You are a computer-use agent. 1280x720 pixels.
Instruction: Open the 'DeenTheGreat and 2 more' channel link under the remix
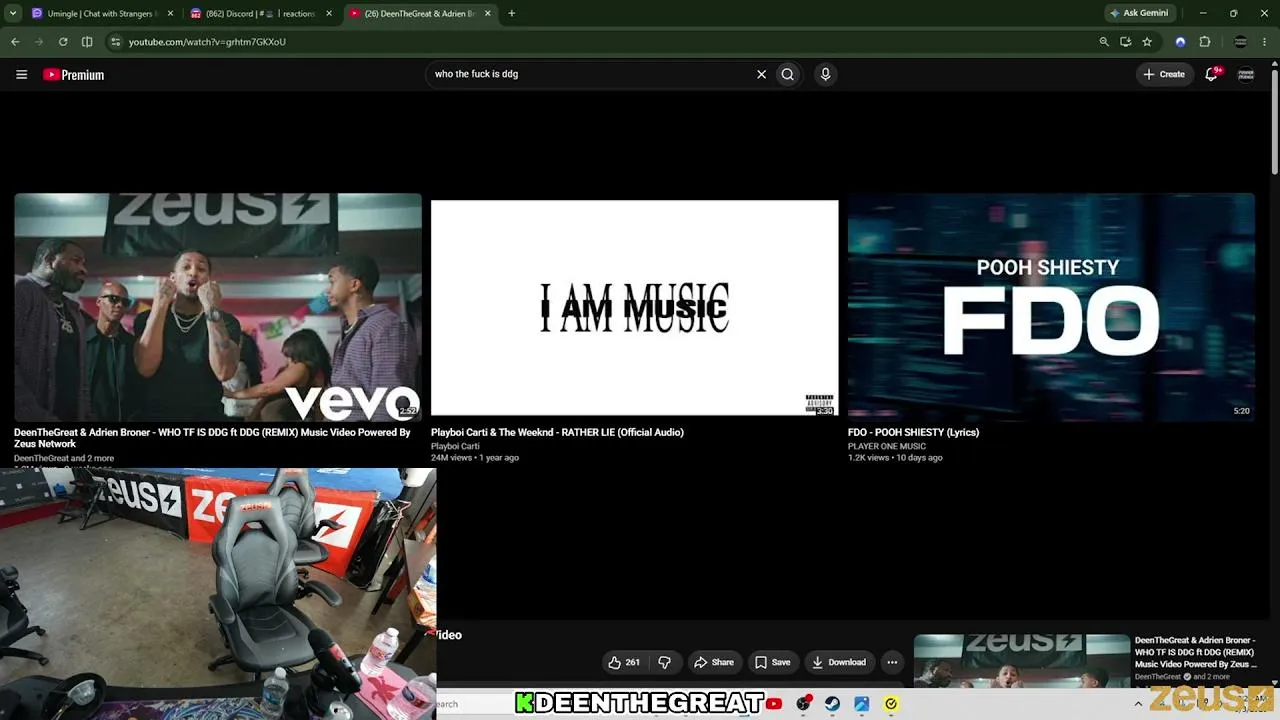click(x=64, y=458)
